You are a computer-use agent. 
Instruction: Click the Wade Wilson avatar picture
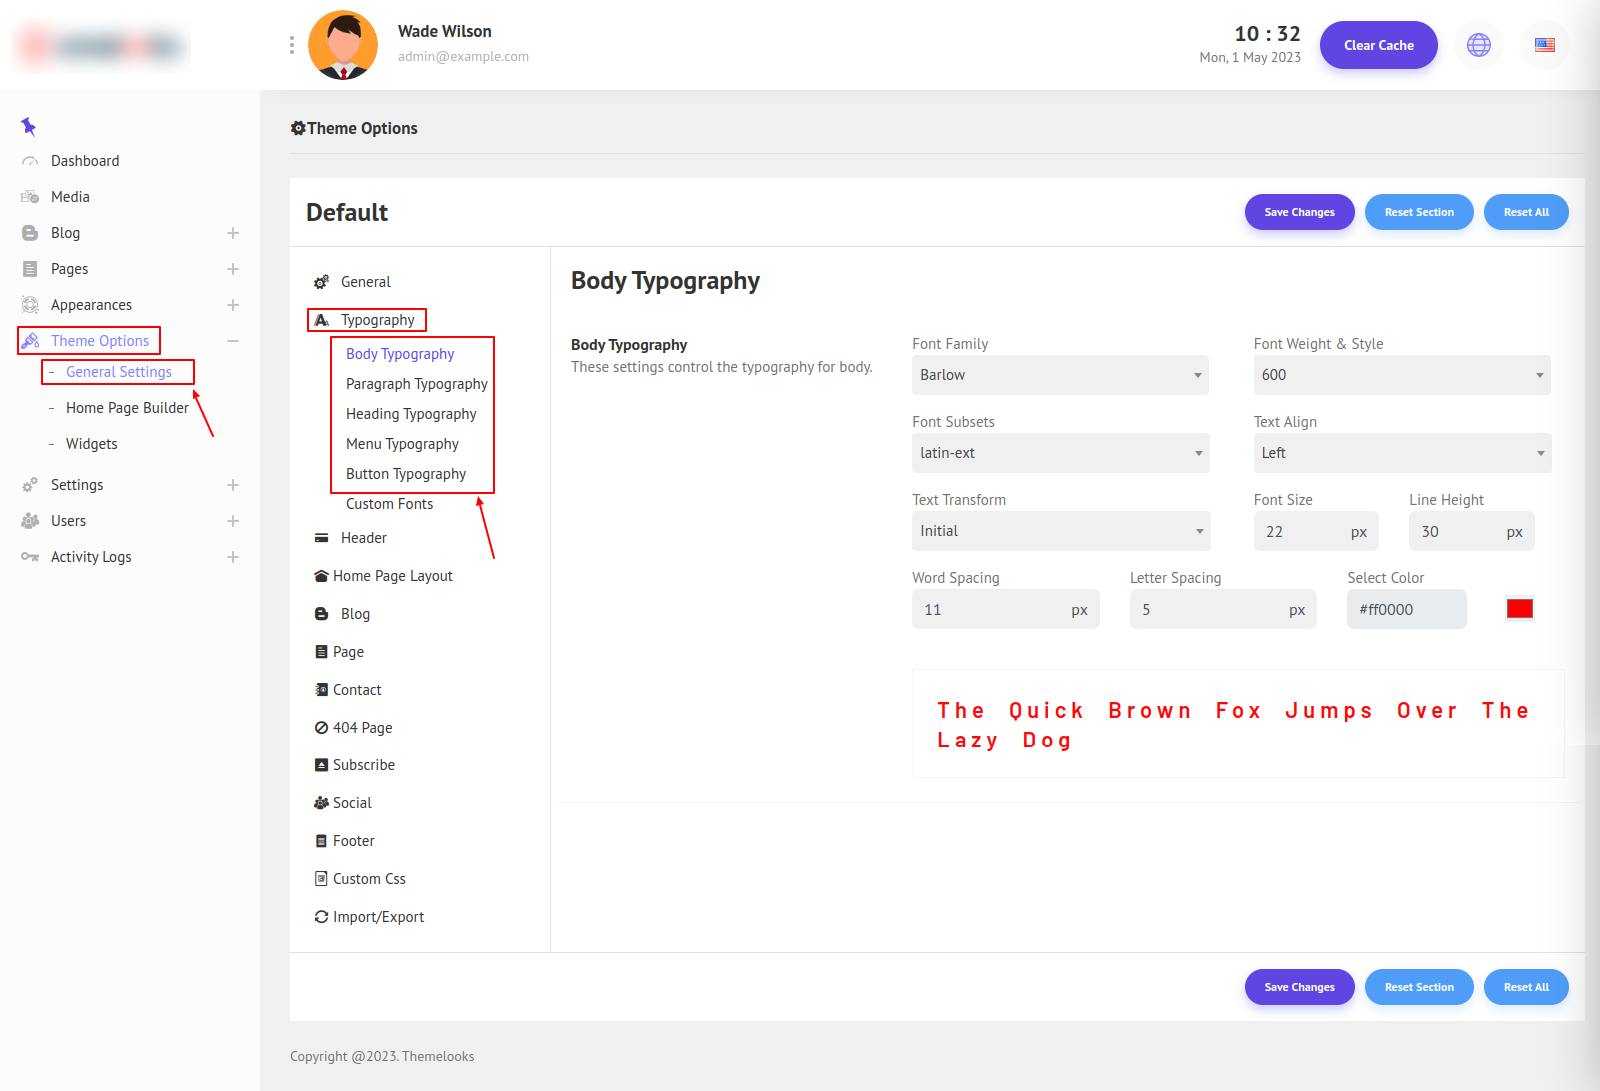pyautogui.click(x=343, y=45)
